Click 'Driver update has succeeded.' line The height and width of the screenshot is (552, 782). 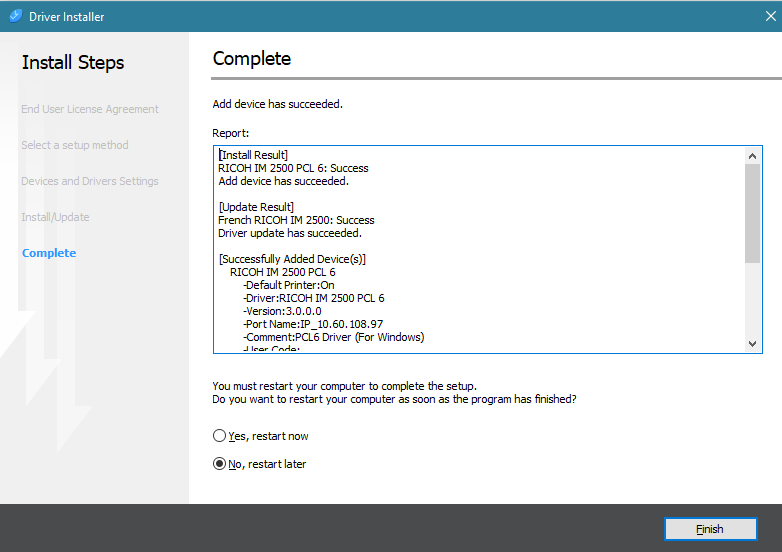click(290, 233)
